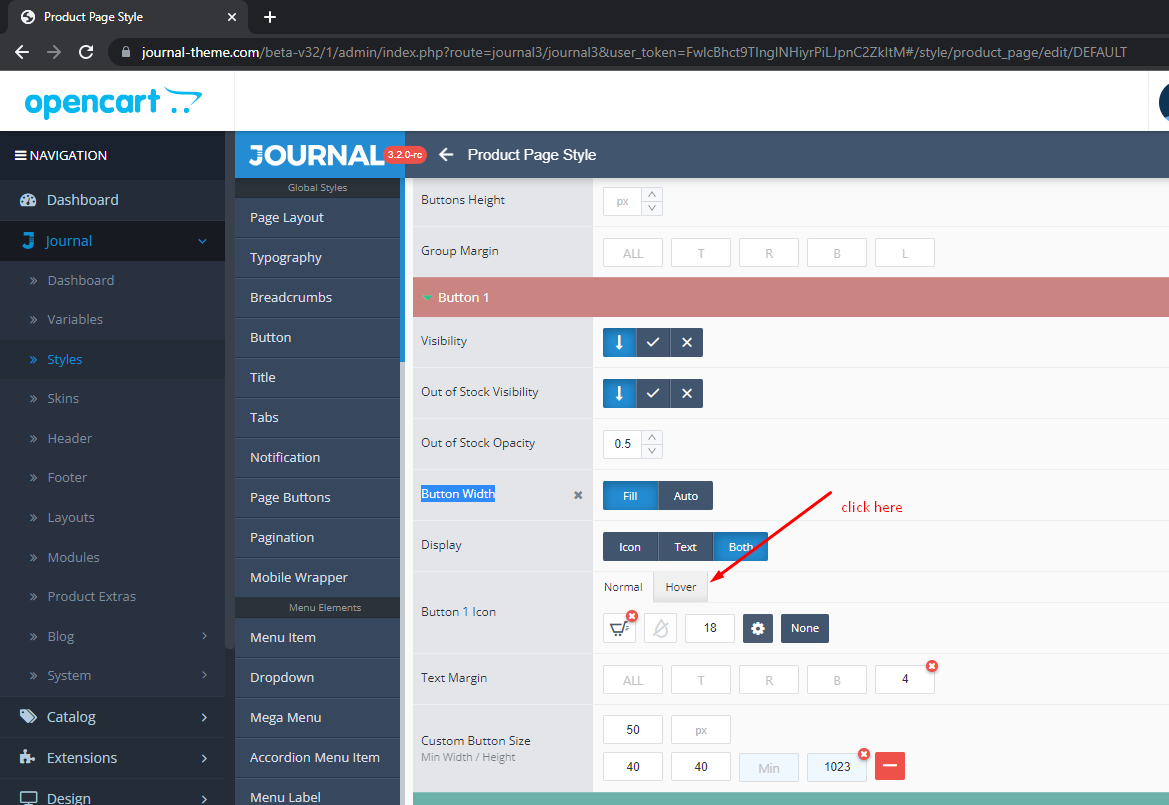Select Button style

coord(318,338)
